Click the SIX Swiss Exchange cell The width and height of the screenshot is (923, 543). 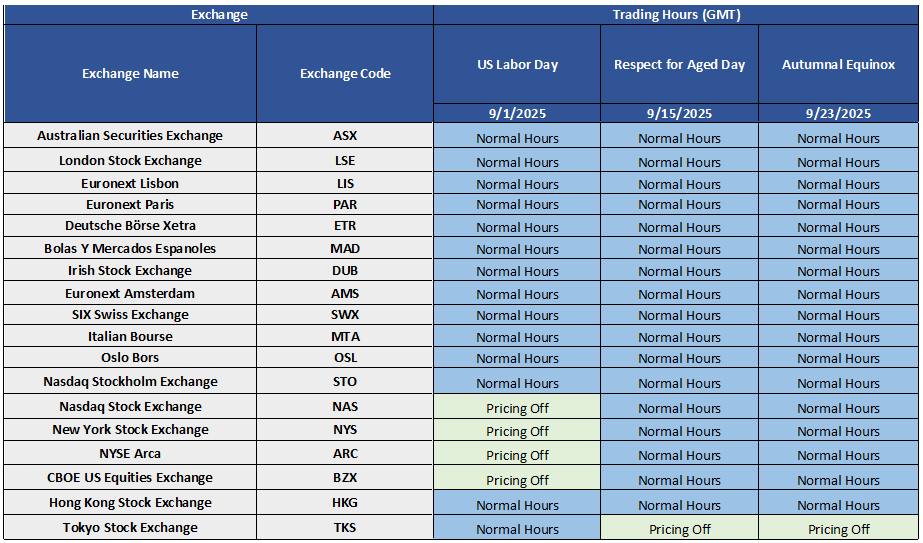point(130,314)
